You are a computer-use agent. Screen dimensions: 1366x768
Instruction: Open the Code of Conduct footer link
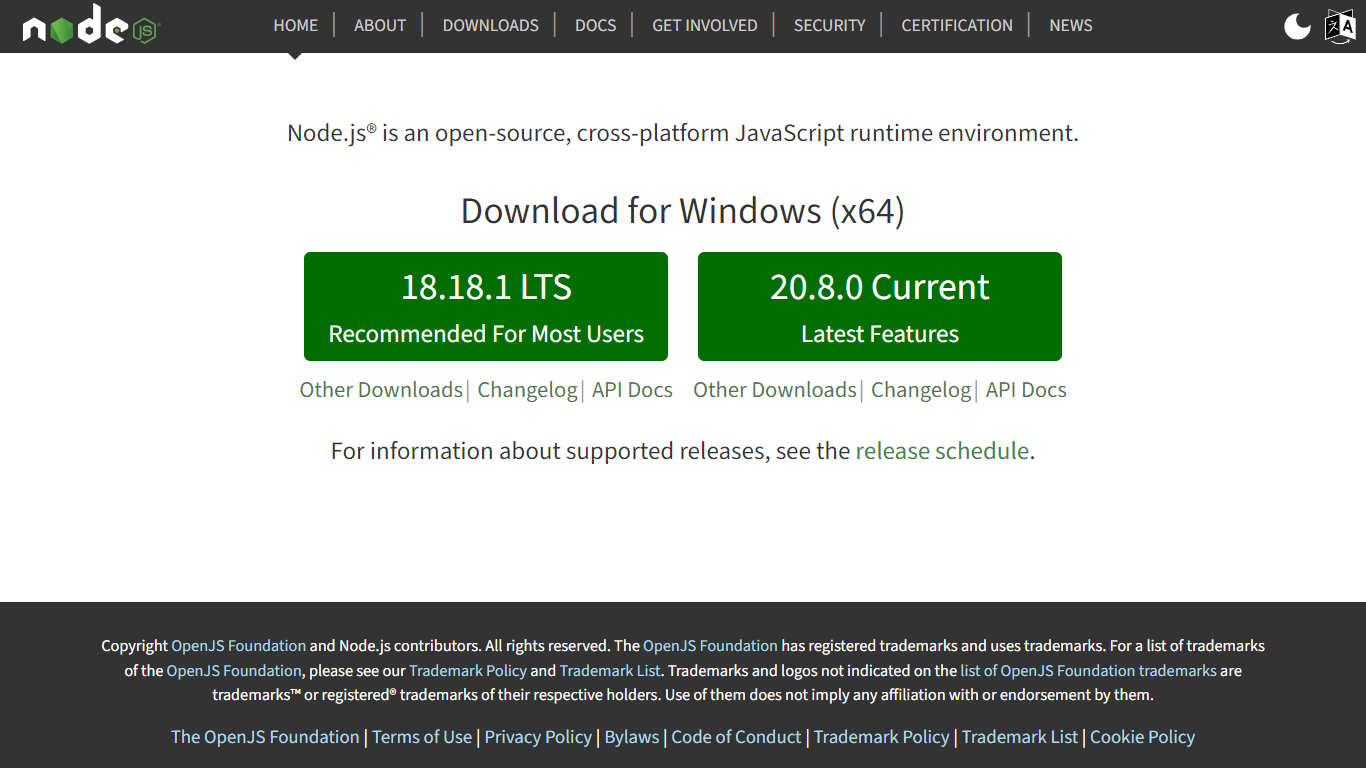pyautogui.click(x=736, y=737)
